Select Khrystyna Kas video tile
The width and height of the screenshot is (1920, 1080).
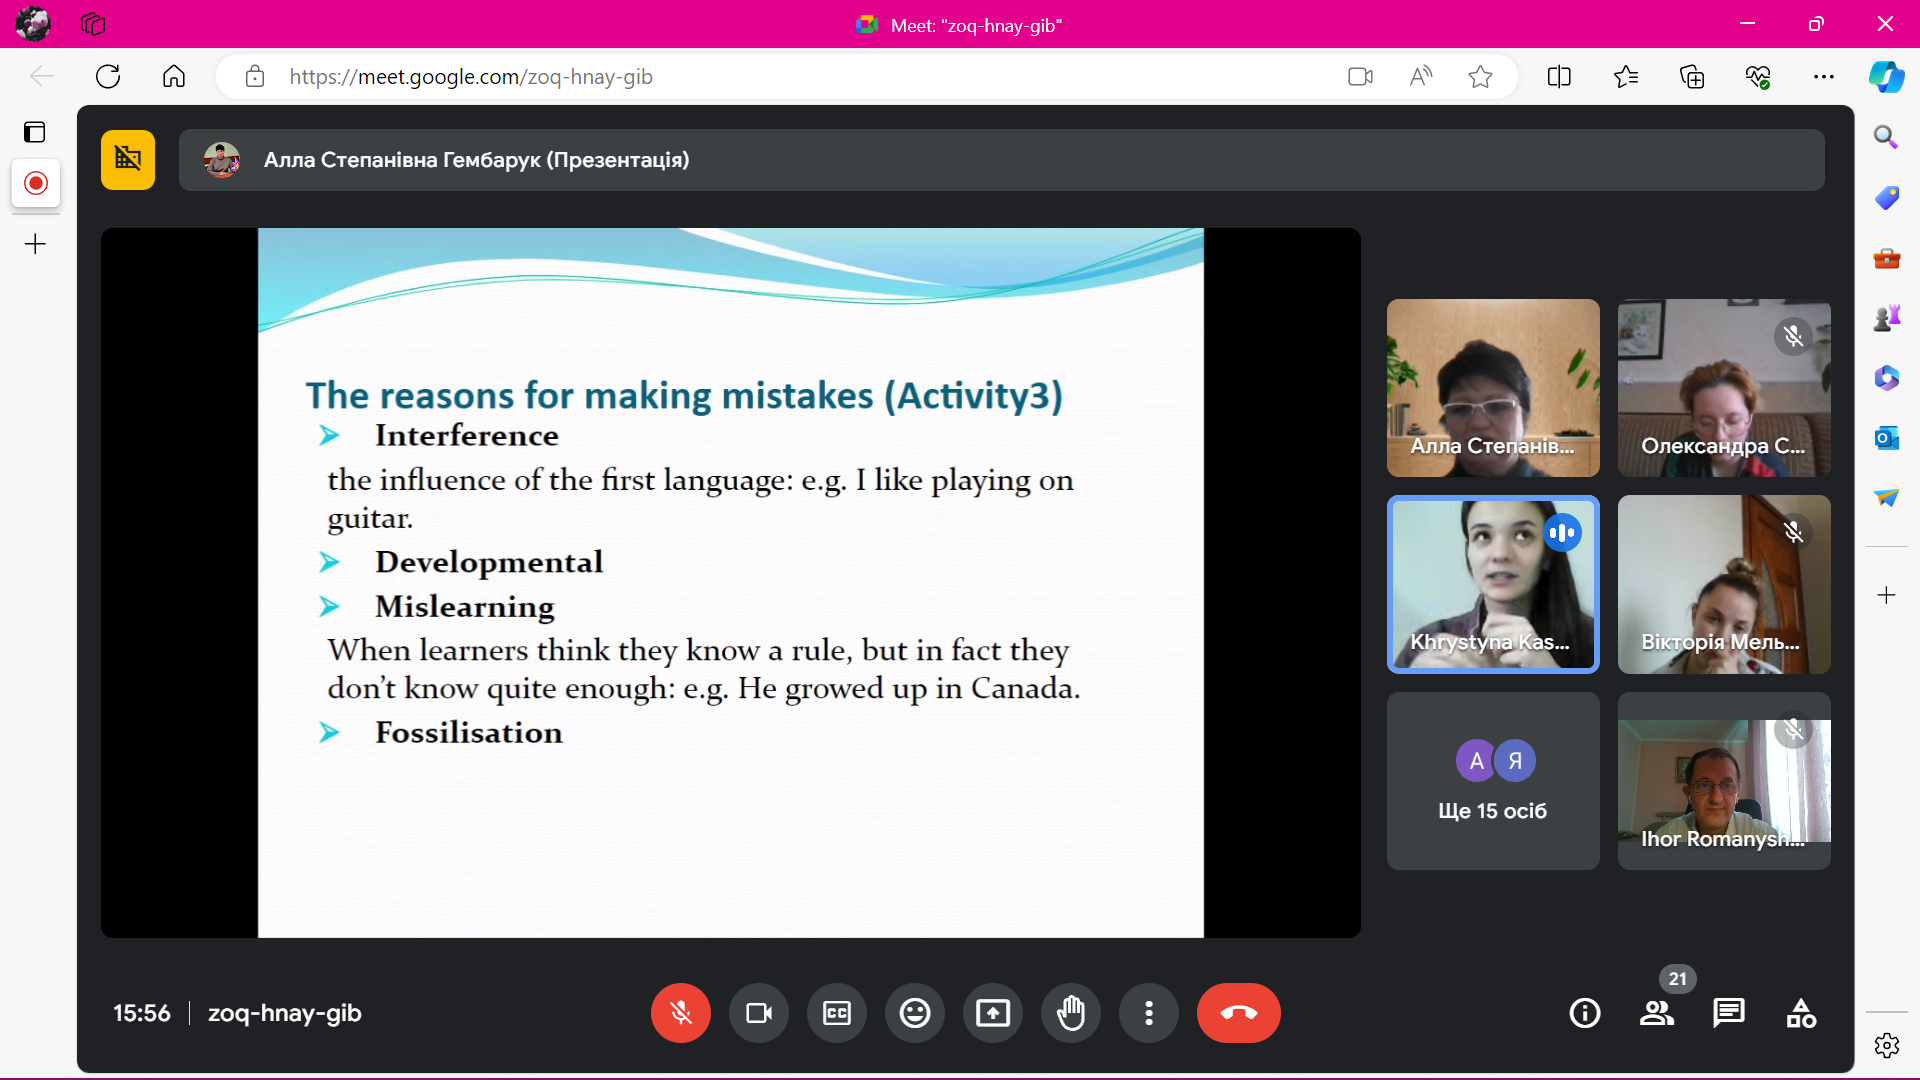pyautogui.click(x=1493, y=584)
